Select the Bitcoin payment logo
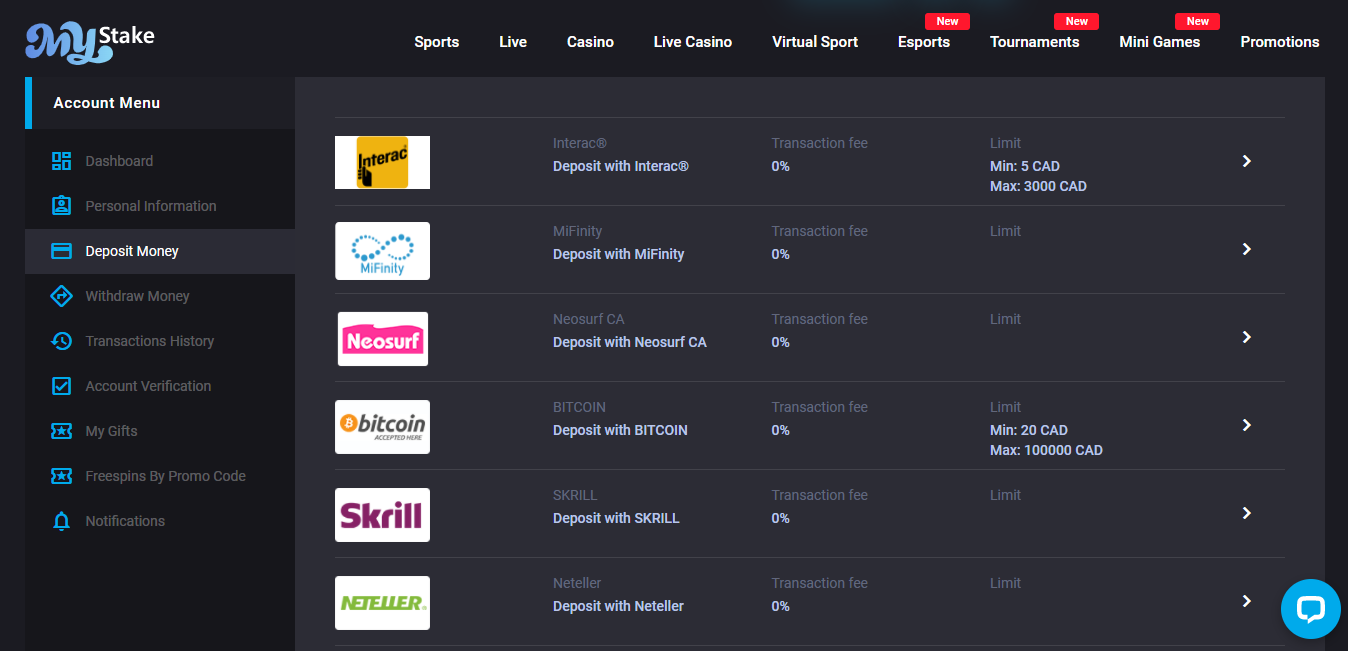This screenshot has width=1348, height=651. click(382, 427)
